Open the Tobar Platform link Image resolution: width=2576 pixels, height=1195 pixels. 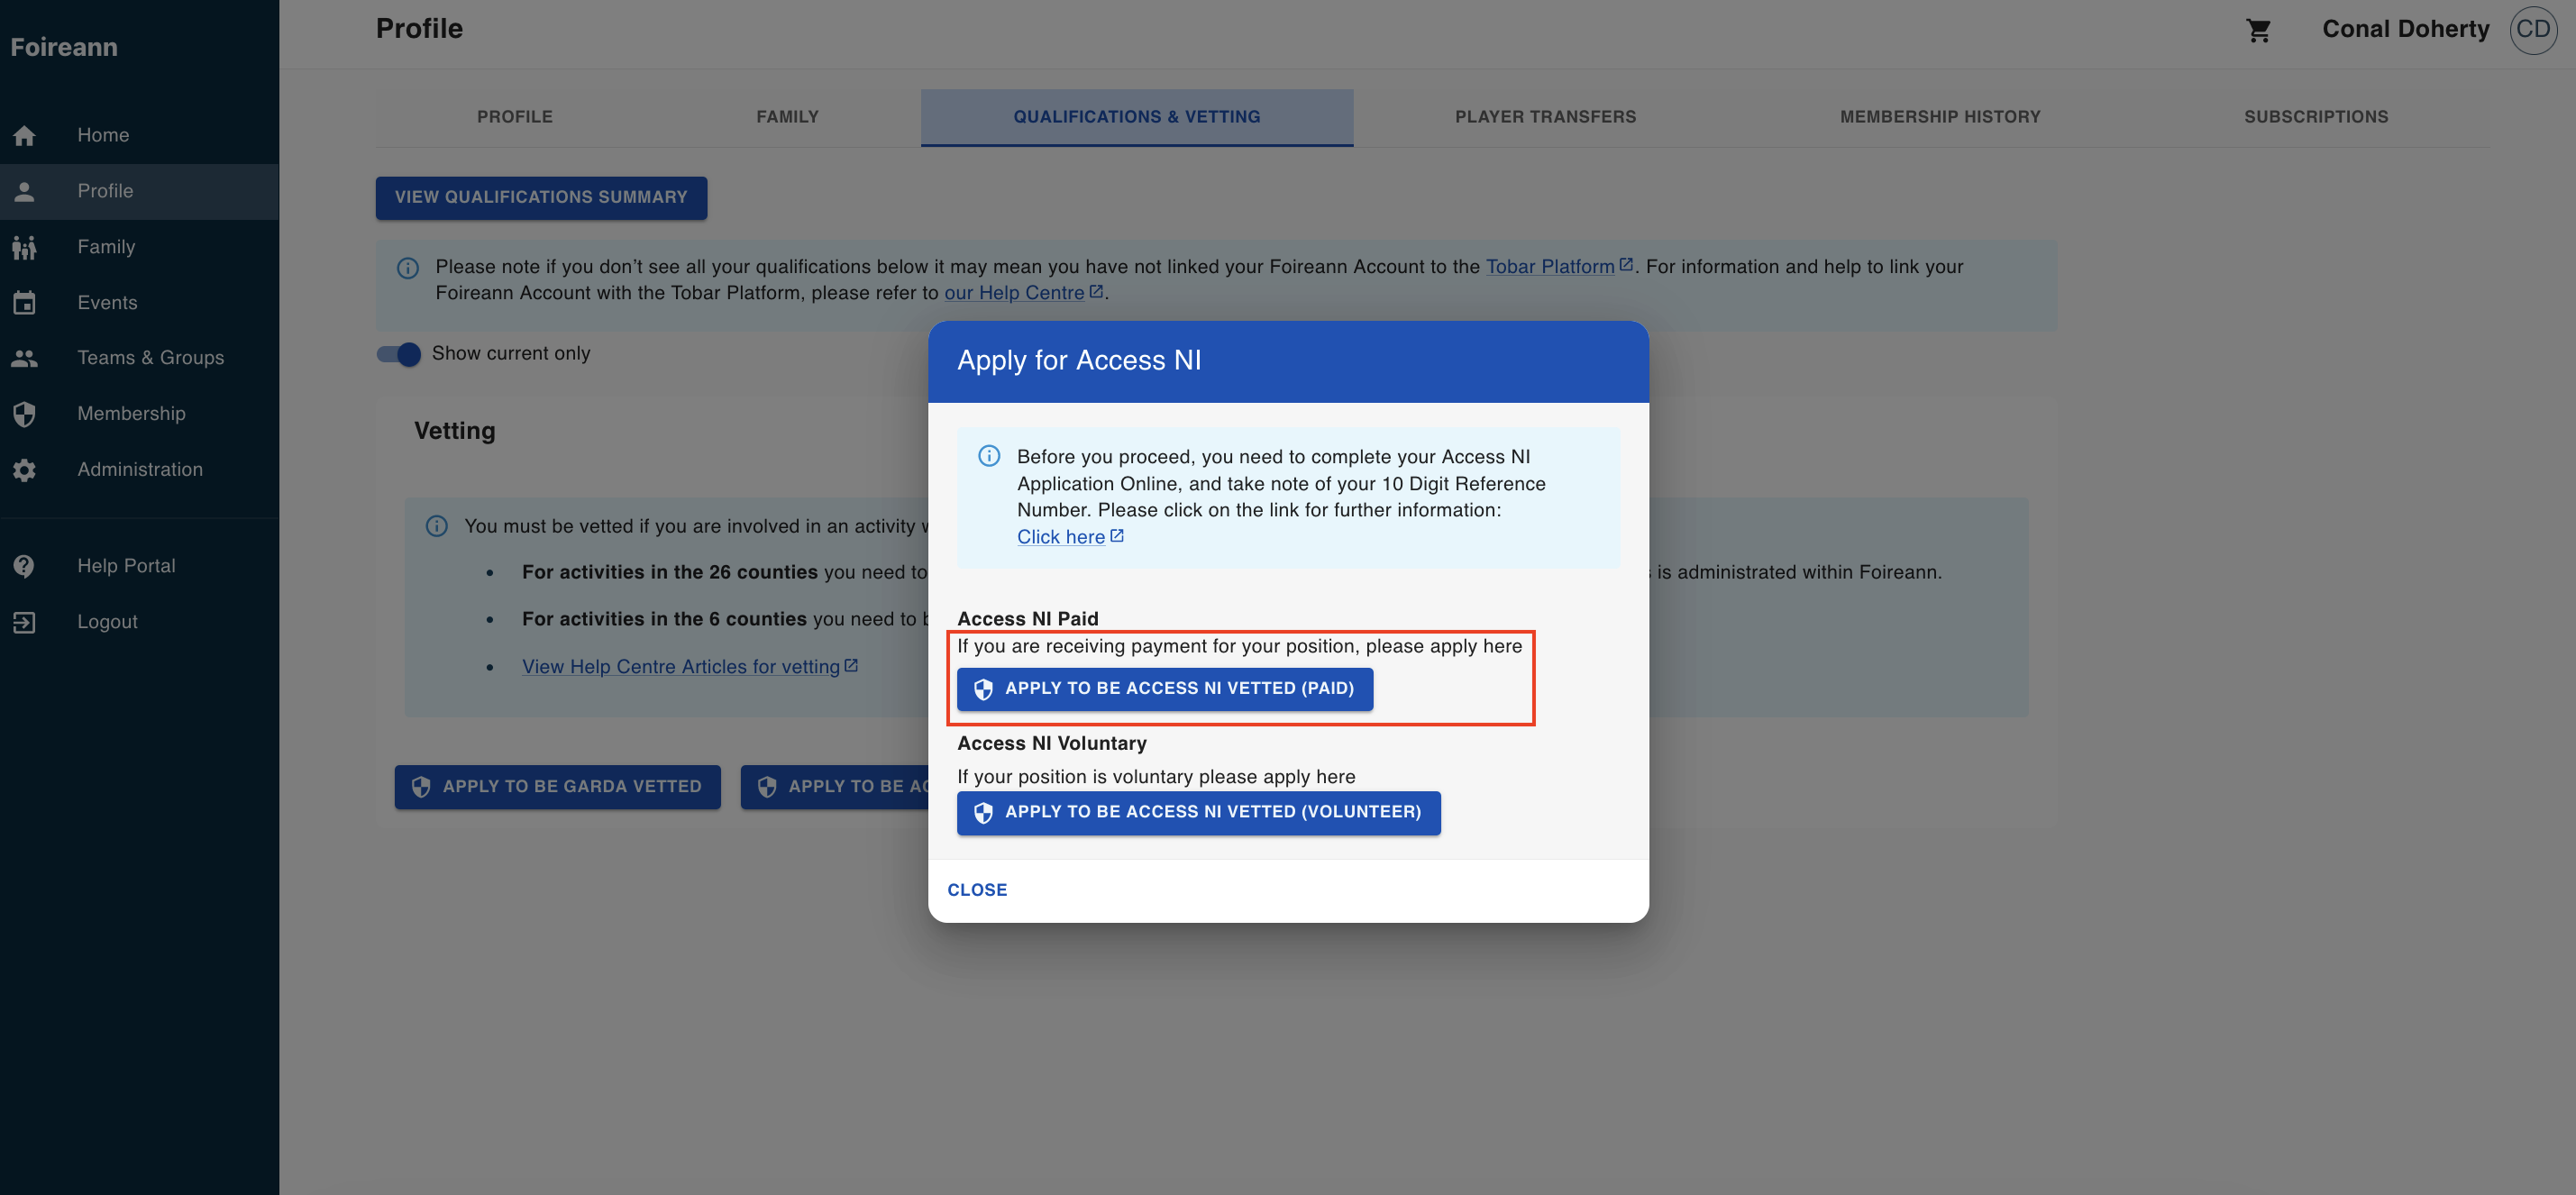[1550, 267]
